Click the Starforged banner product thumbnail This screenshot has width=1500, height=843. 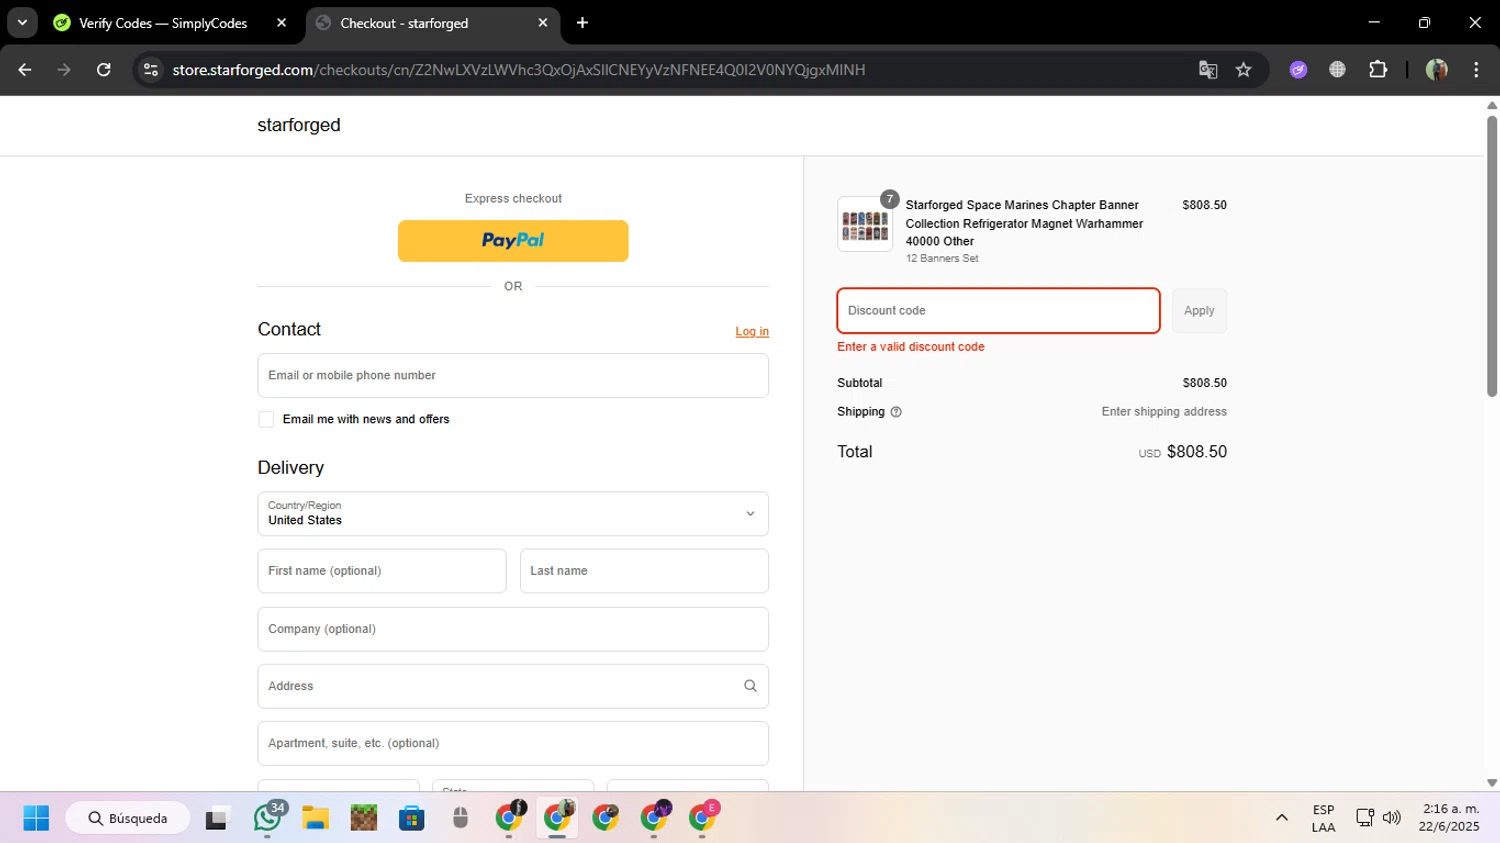865,224
